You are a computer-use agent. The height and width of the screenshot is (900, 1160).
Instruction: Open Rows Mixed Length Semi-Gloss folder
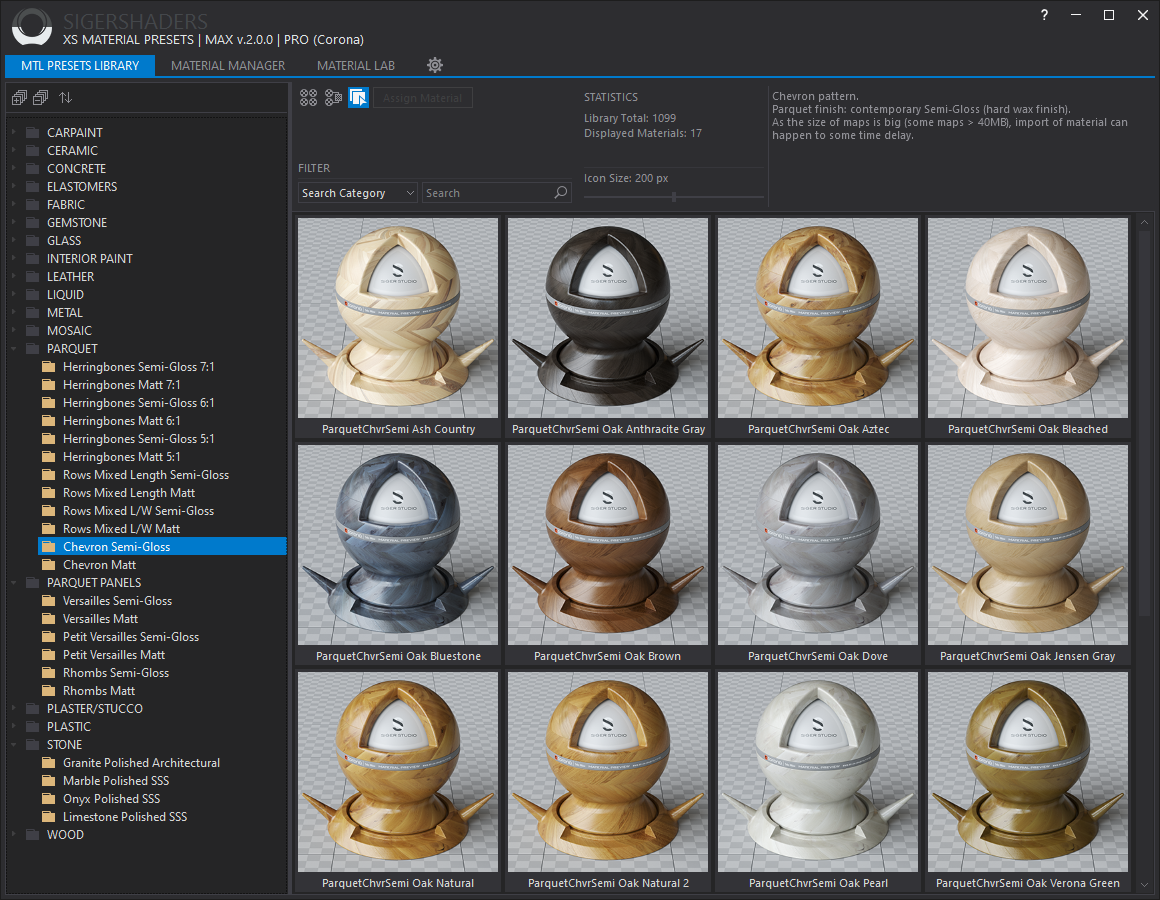(x=146, y=475)
